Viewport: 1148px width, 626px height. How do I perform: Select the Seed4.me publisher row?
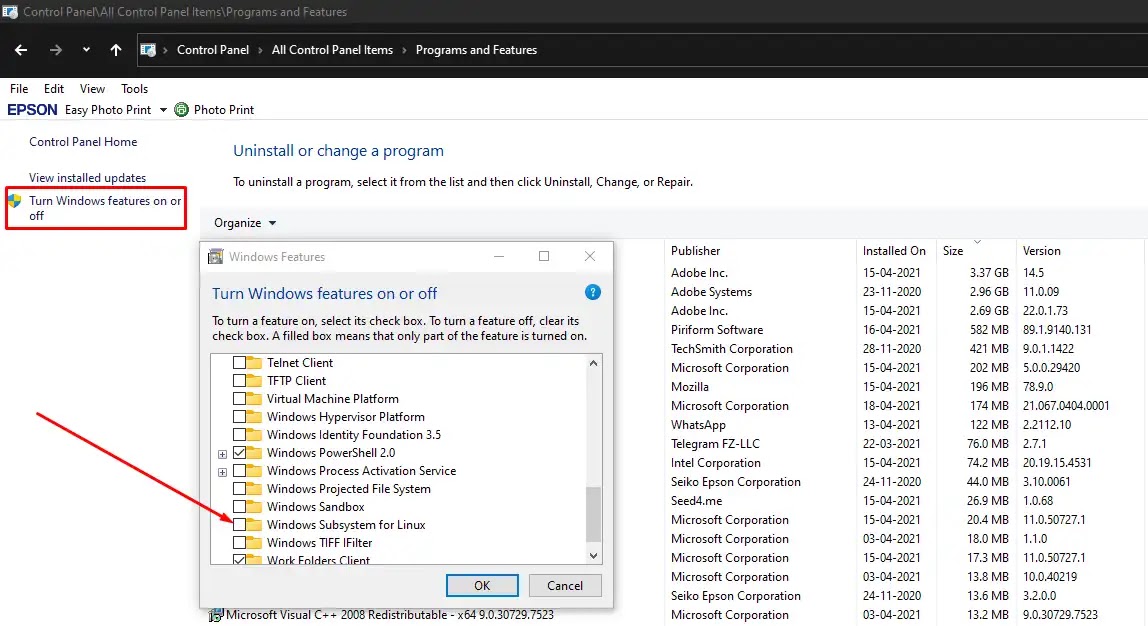point(696,501)
